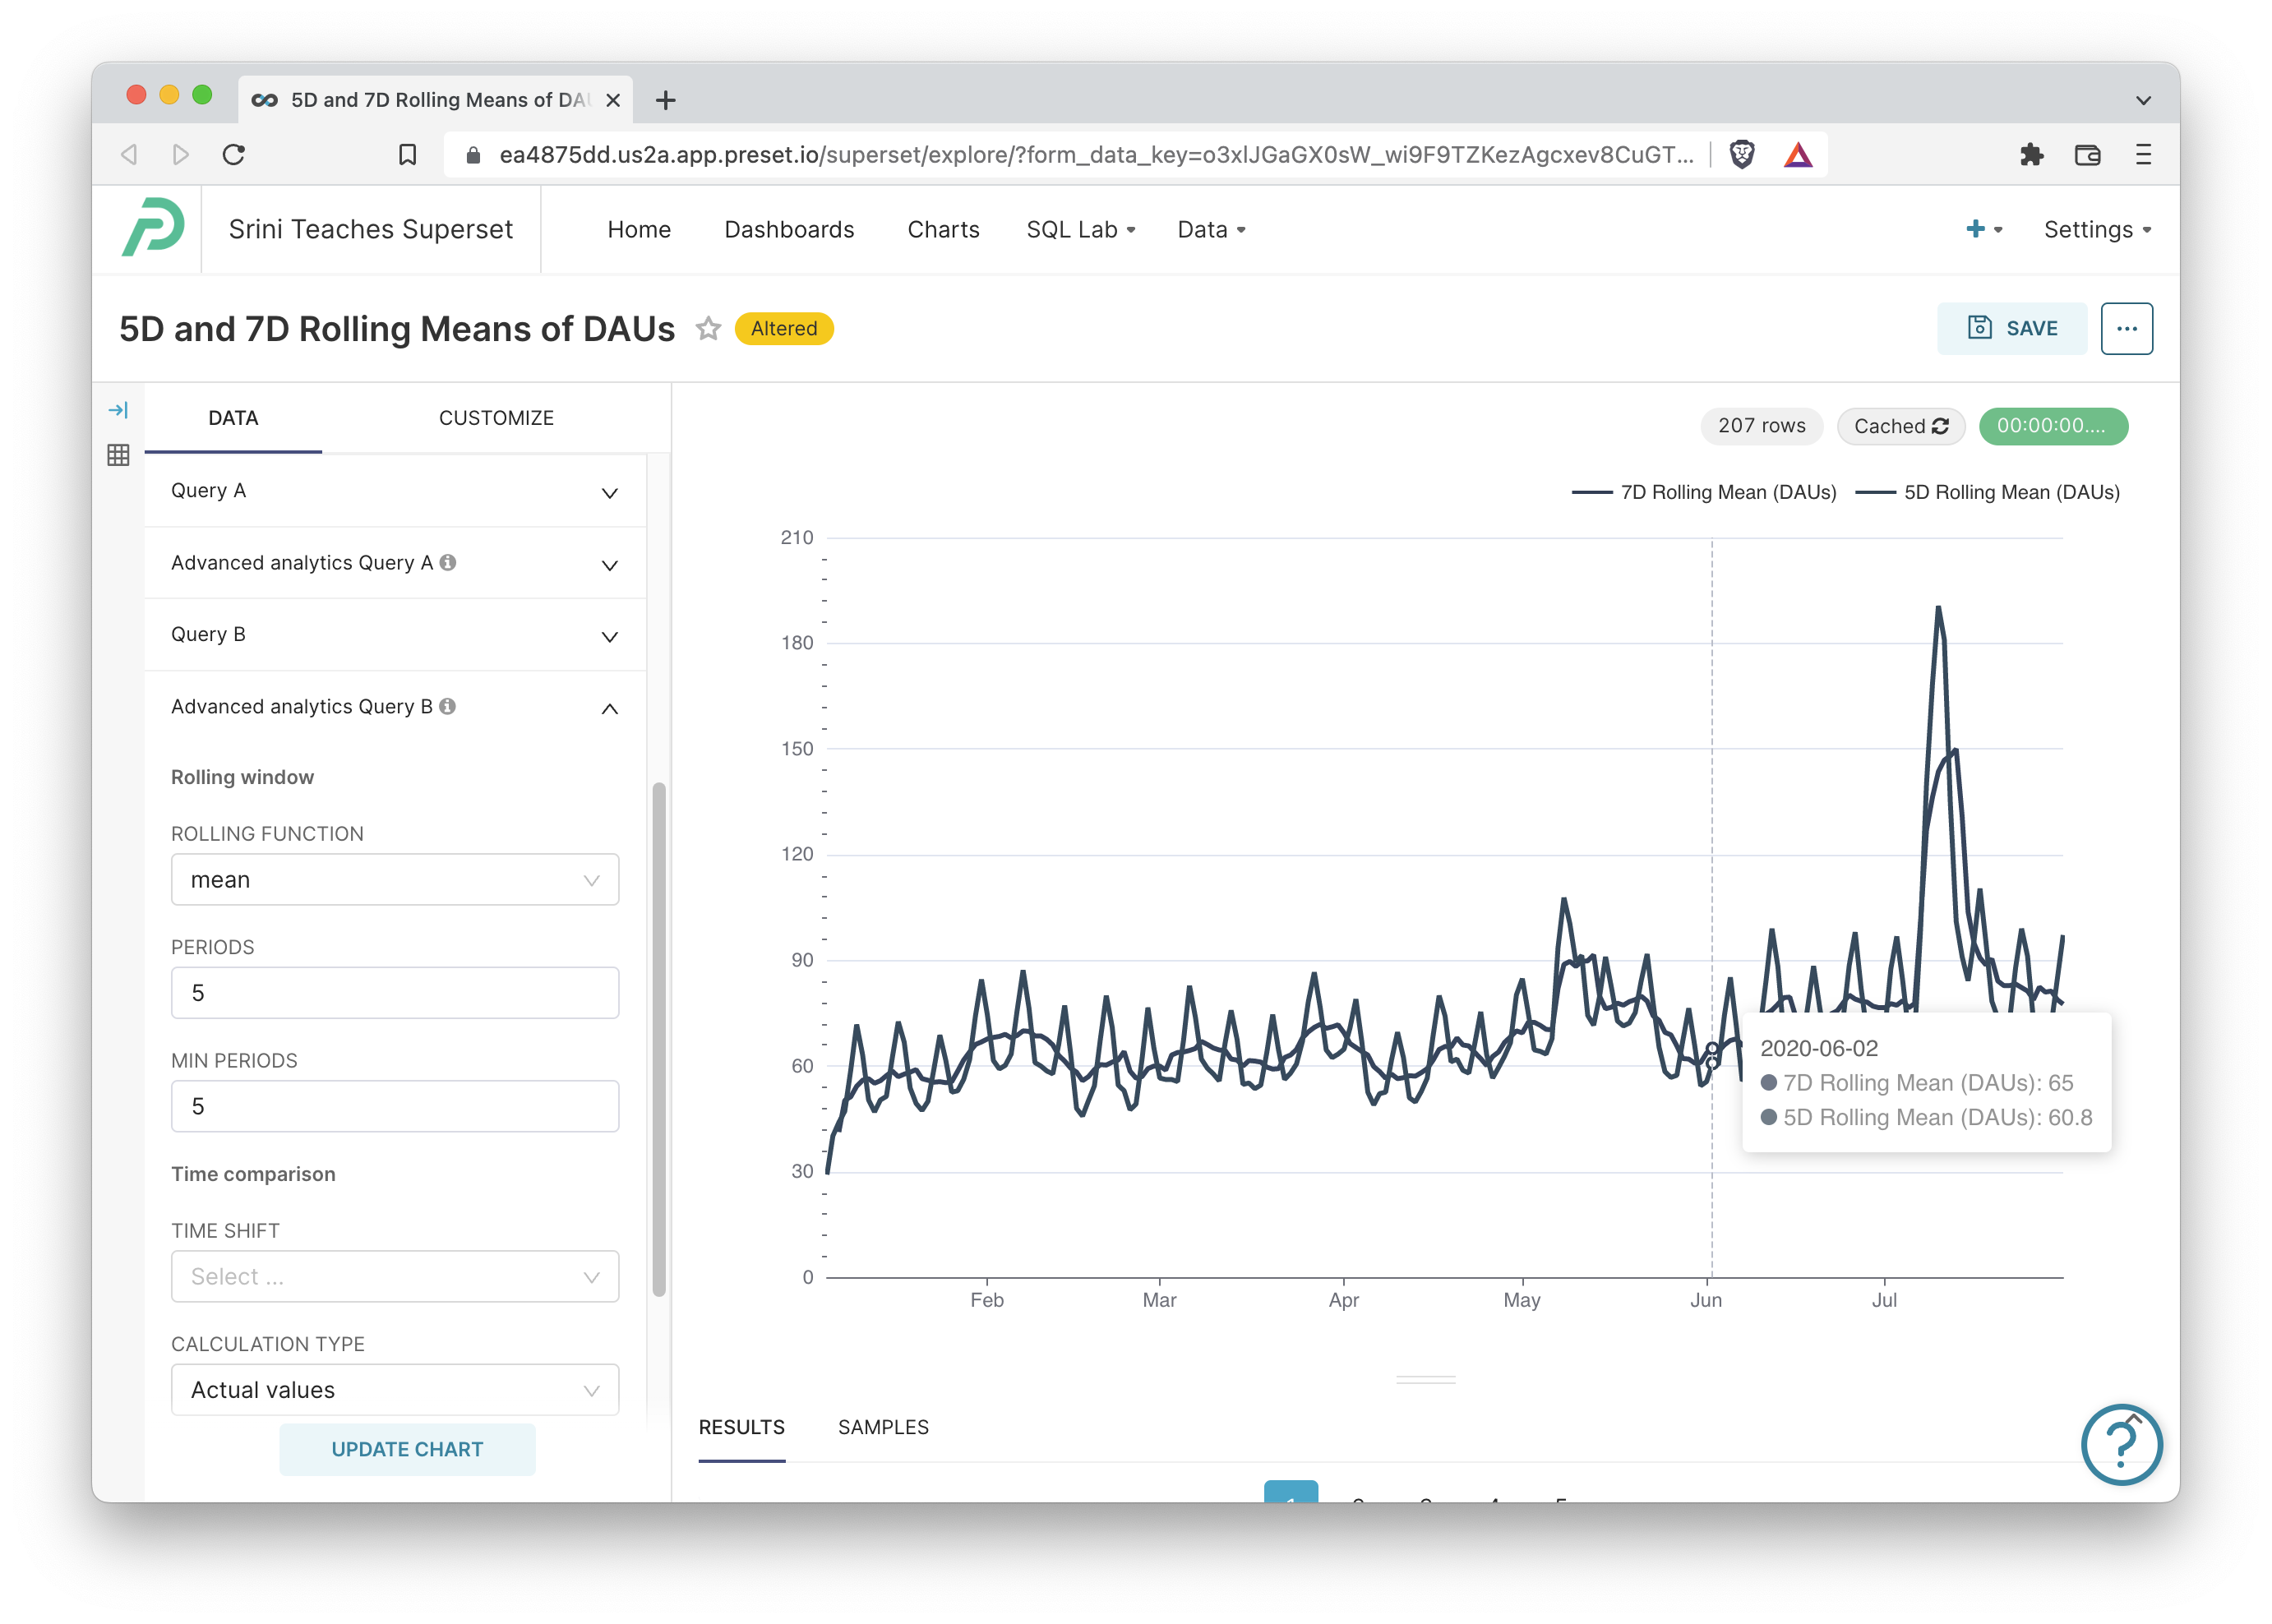Screen dimensions: 2272x1624
Task: Click the Save button
Action: click(2012, 329)
